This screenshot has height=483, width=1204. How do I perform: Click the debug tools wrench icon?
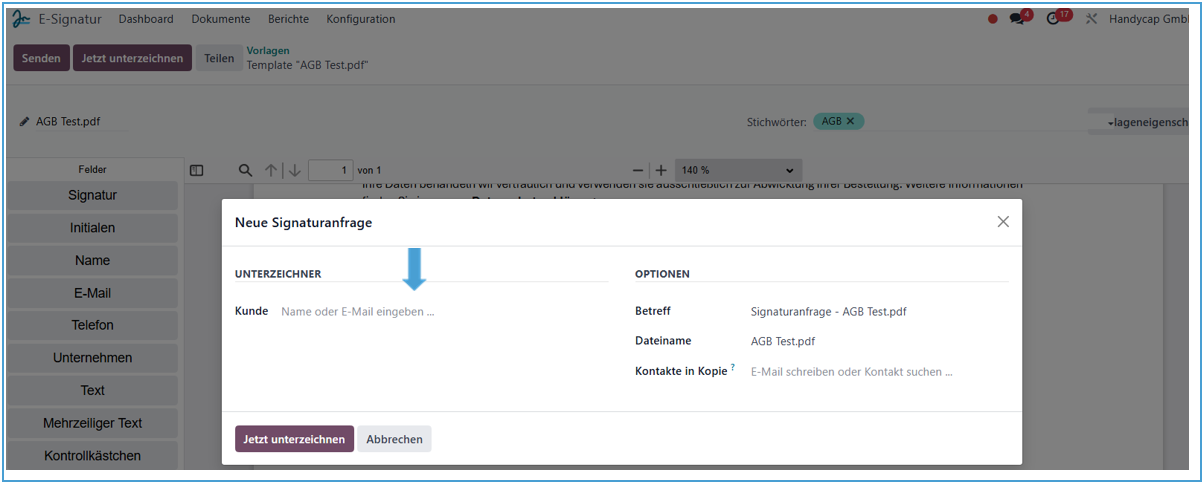(x=1091, y=19)
